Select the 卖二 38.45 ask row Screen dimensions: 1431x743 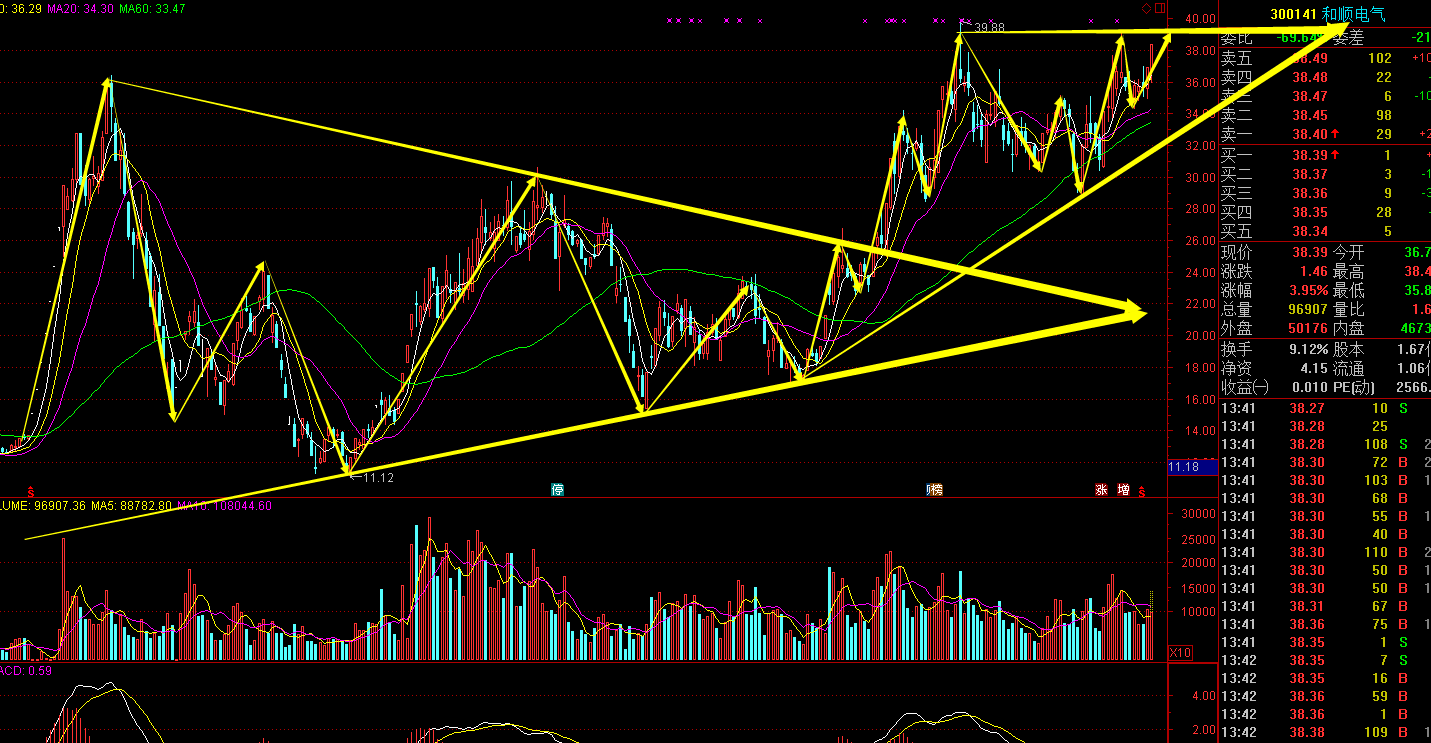pos(1325,115)
